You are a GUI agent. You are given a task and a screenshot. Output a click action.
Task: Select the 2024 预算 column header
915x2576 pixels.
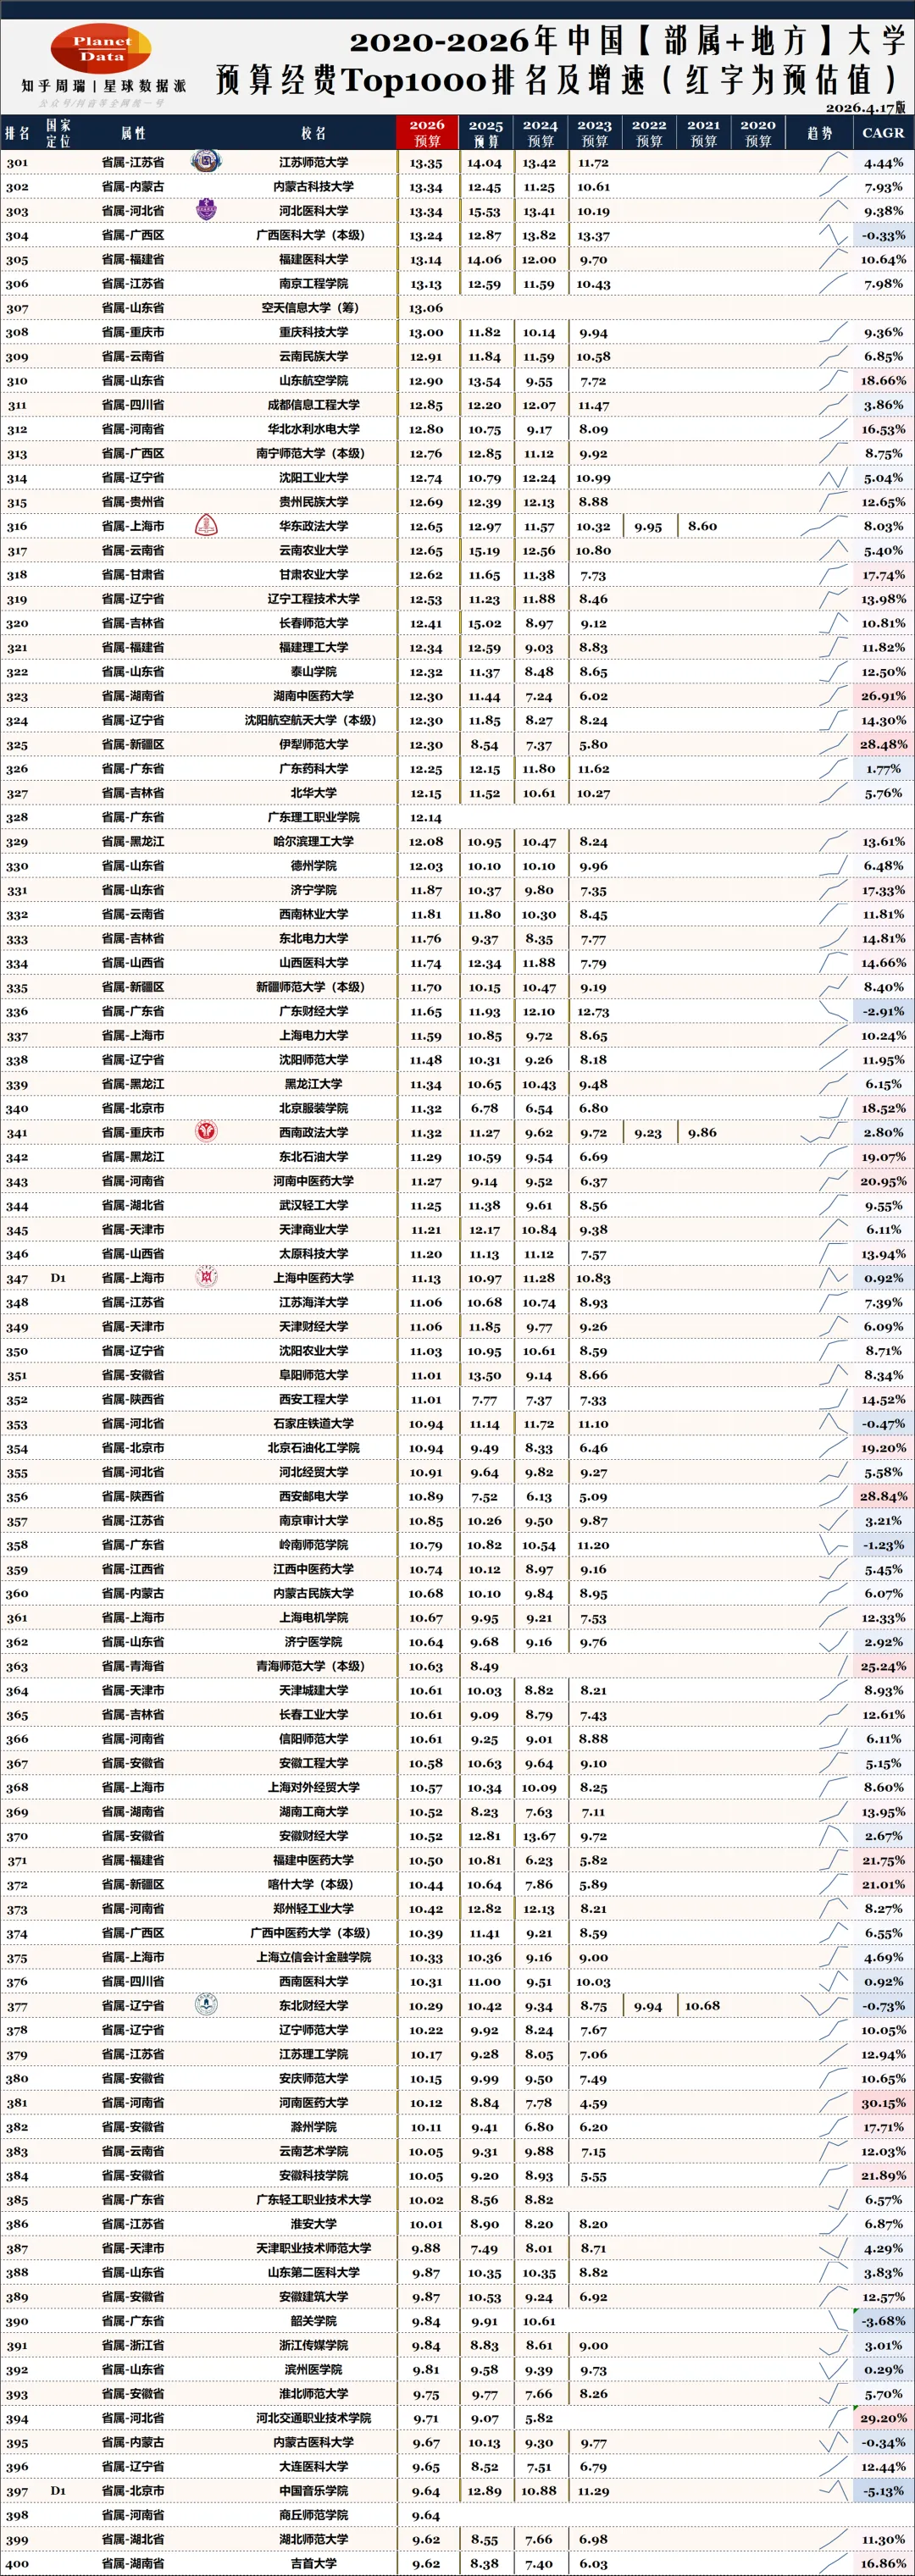[540, 133]
